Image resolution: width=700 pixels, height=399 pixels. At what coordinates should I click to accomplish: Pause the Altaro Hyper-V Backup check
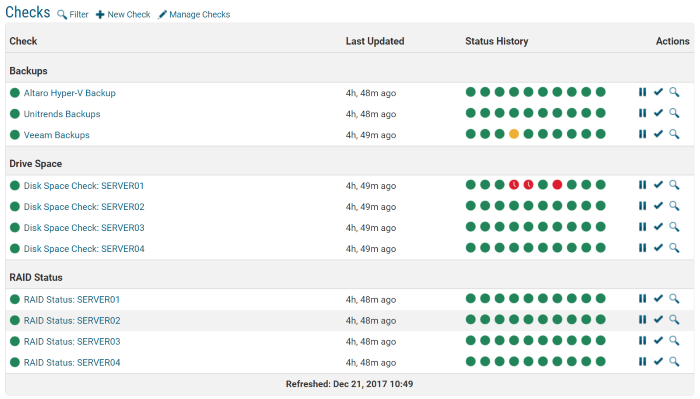(x=642, y=92)
